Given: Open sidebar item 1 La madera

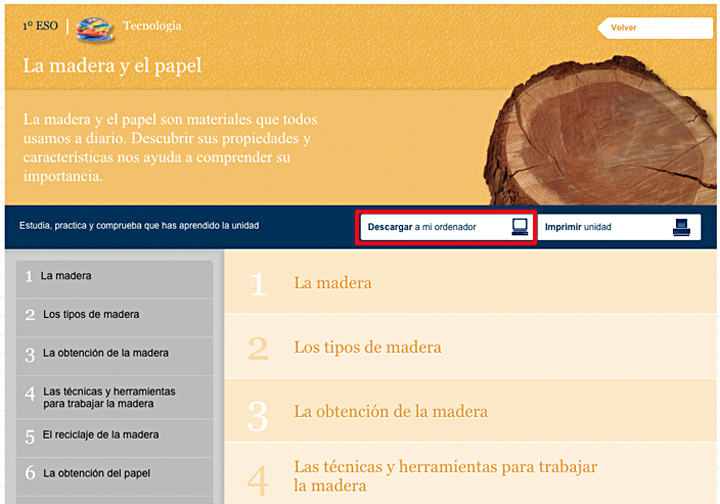Looking at the screenshot, I should click(x=115, y=276).
